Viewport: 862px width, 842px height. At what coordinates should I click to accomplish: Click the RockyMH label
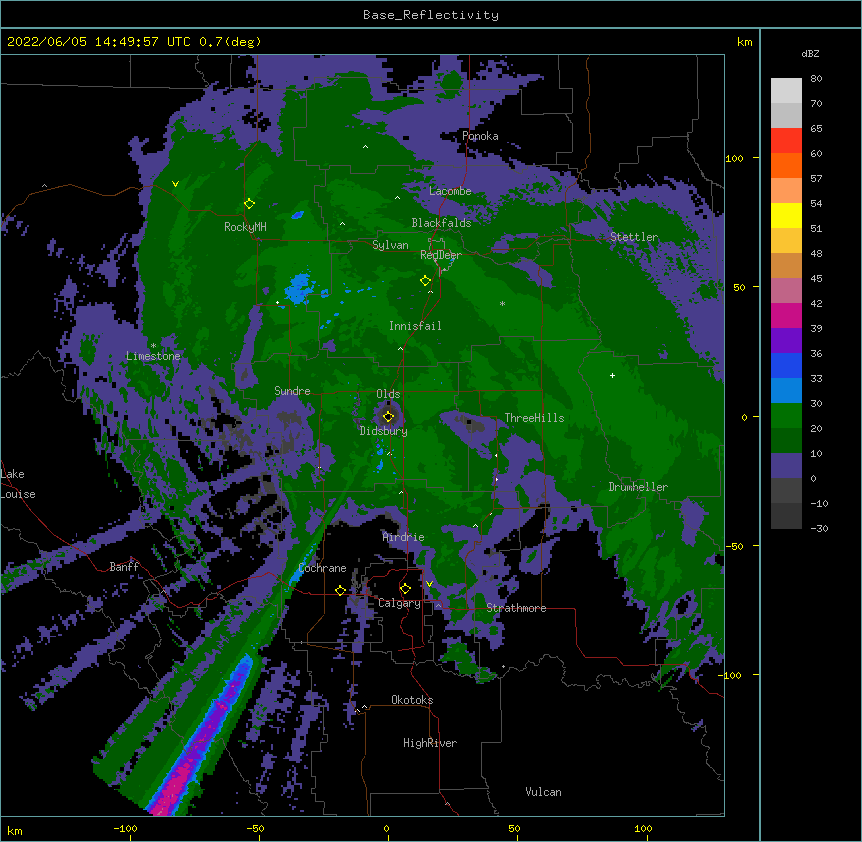[x=245, y=227]
